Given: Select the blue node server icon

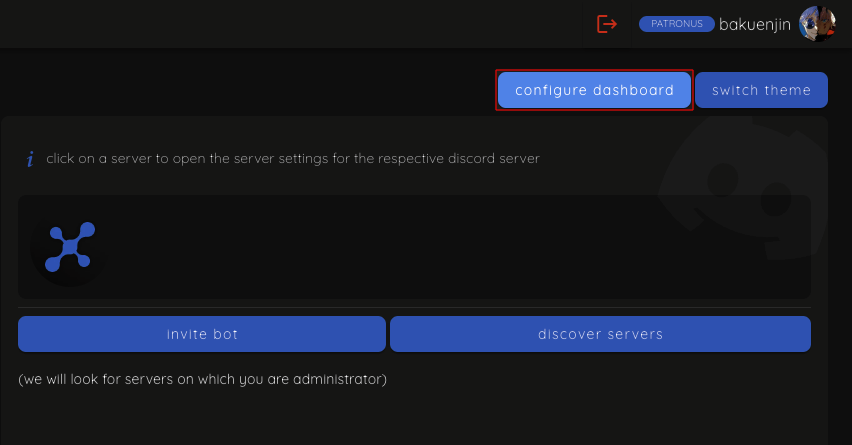Looking at the screenshot, I should tap(69, 246).
